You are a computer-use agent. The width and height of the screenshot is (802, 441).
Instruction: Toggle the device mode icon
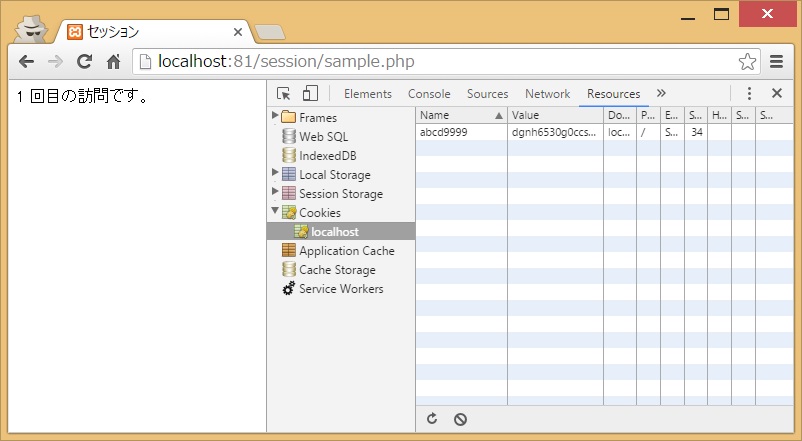[x=310, y=93]
